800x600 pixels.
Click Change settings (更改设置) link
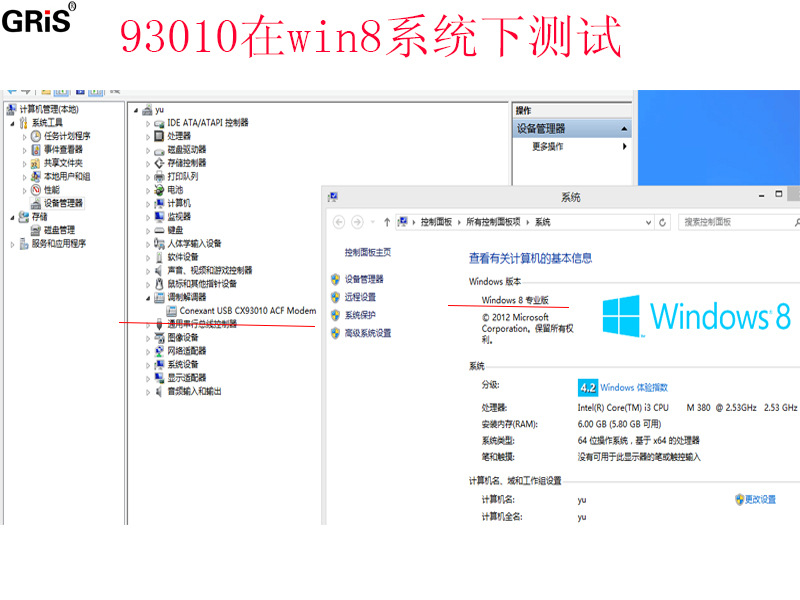[760, 499]
